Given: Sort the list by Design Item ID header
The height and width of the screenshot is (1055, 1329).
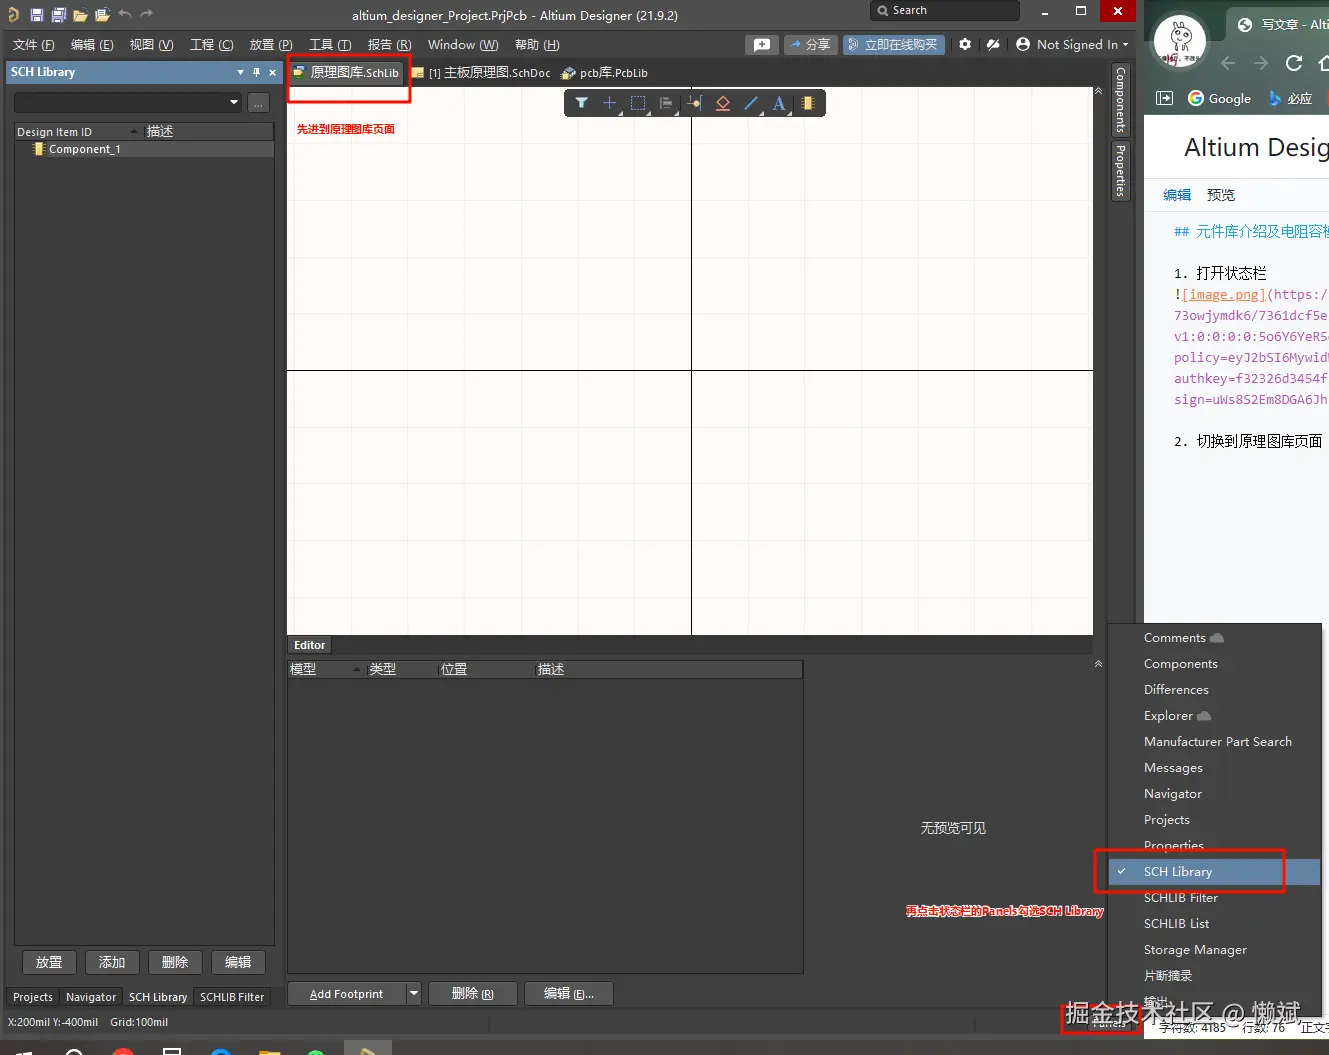Looking at the screenshot, I should click(x=77, y=132).
